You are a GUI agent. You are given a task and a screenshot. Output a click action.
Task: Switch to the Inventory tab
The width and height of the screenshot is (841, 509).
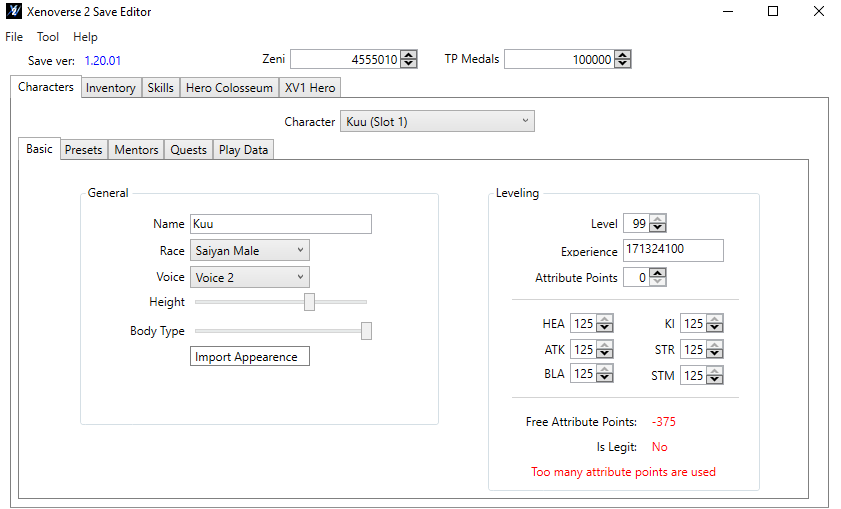pos(110,88)
